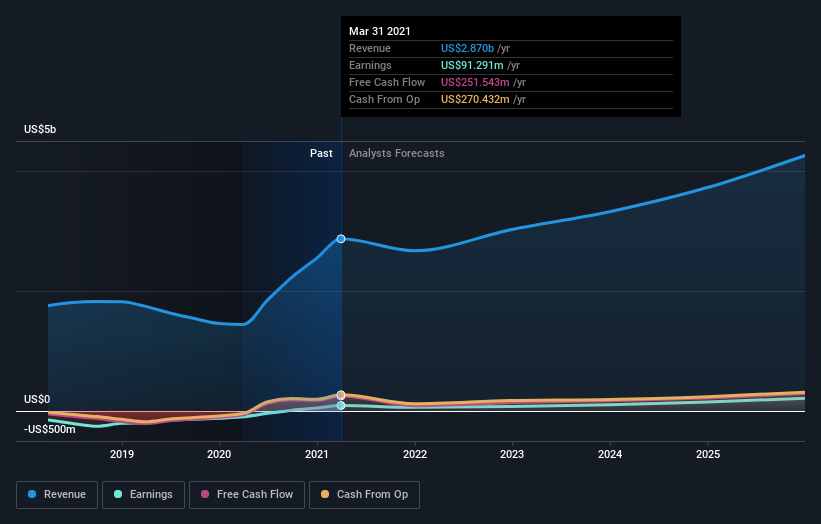Select the 2021 x-axis label
Image resolution: width=821 pixels, height=524 pixels.
pos(317,454)
